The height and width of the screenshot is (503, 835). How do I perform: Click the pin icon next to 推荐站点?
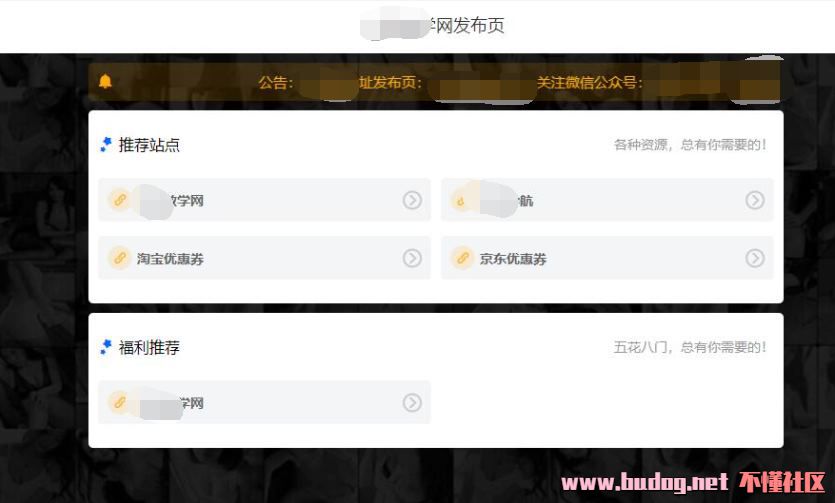click(x=107, y=144)
